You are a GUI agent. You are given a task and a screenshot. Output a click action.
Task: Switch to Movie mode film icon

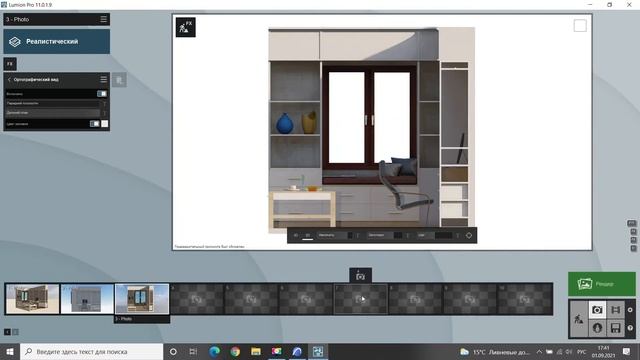(616, 310)
